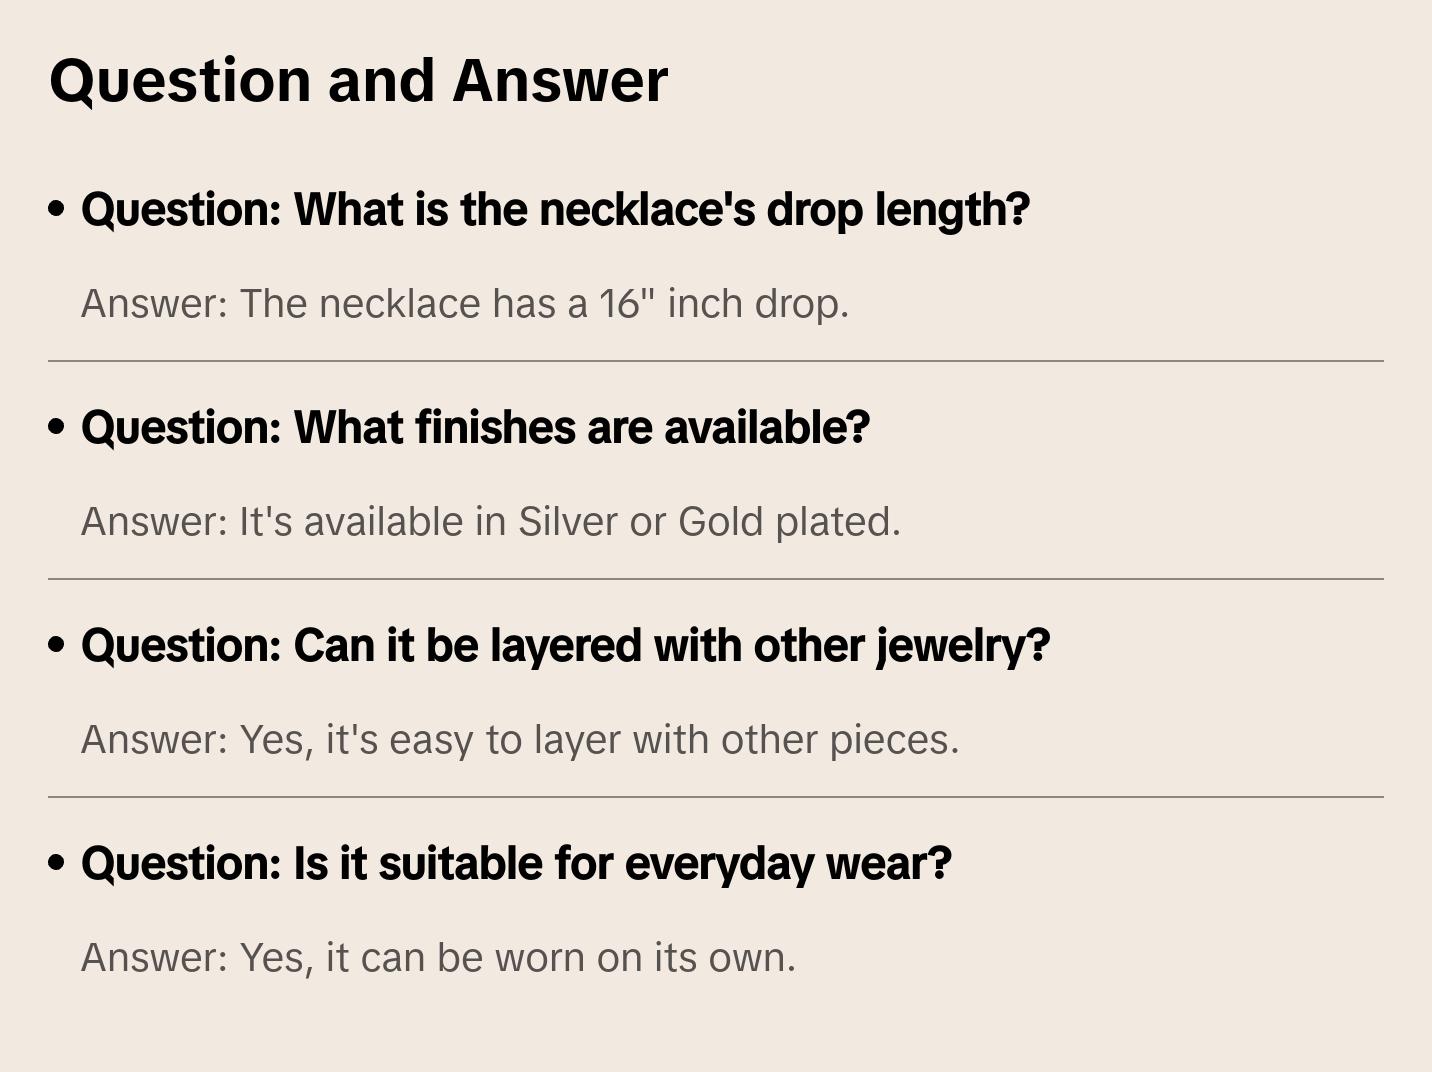Click the 16" measurement in the first answer
The image size is (1432, 1072).
[627, 304]
